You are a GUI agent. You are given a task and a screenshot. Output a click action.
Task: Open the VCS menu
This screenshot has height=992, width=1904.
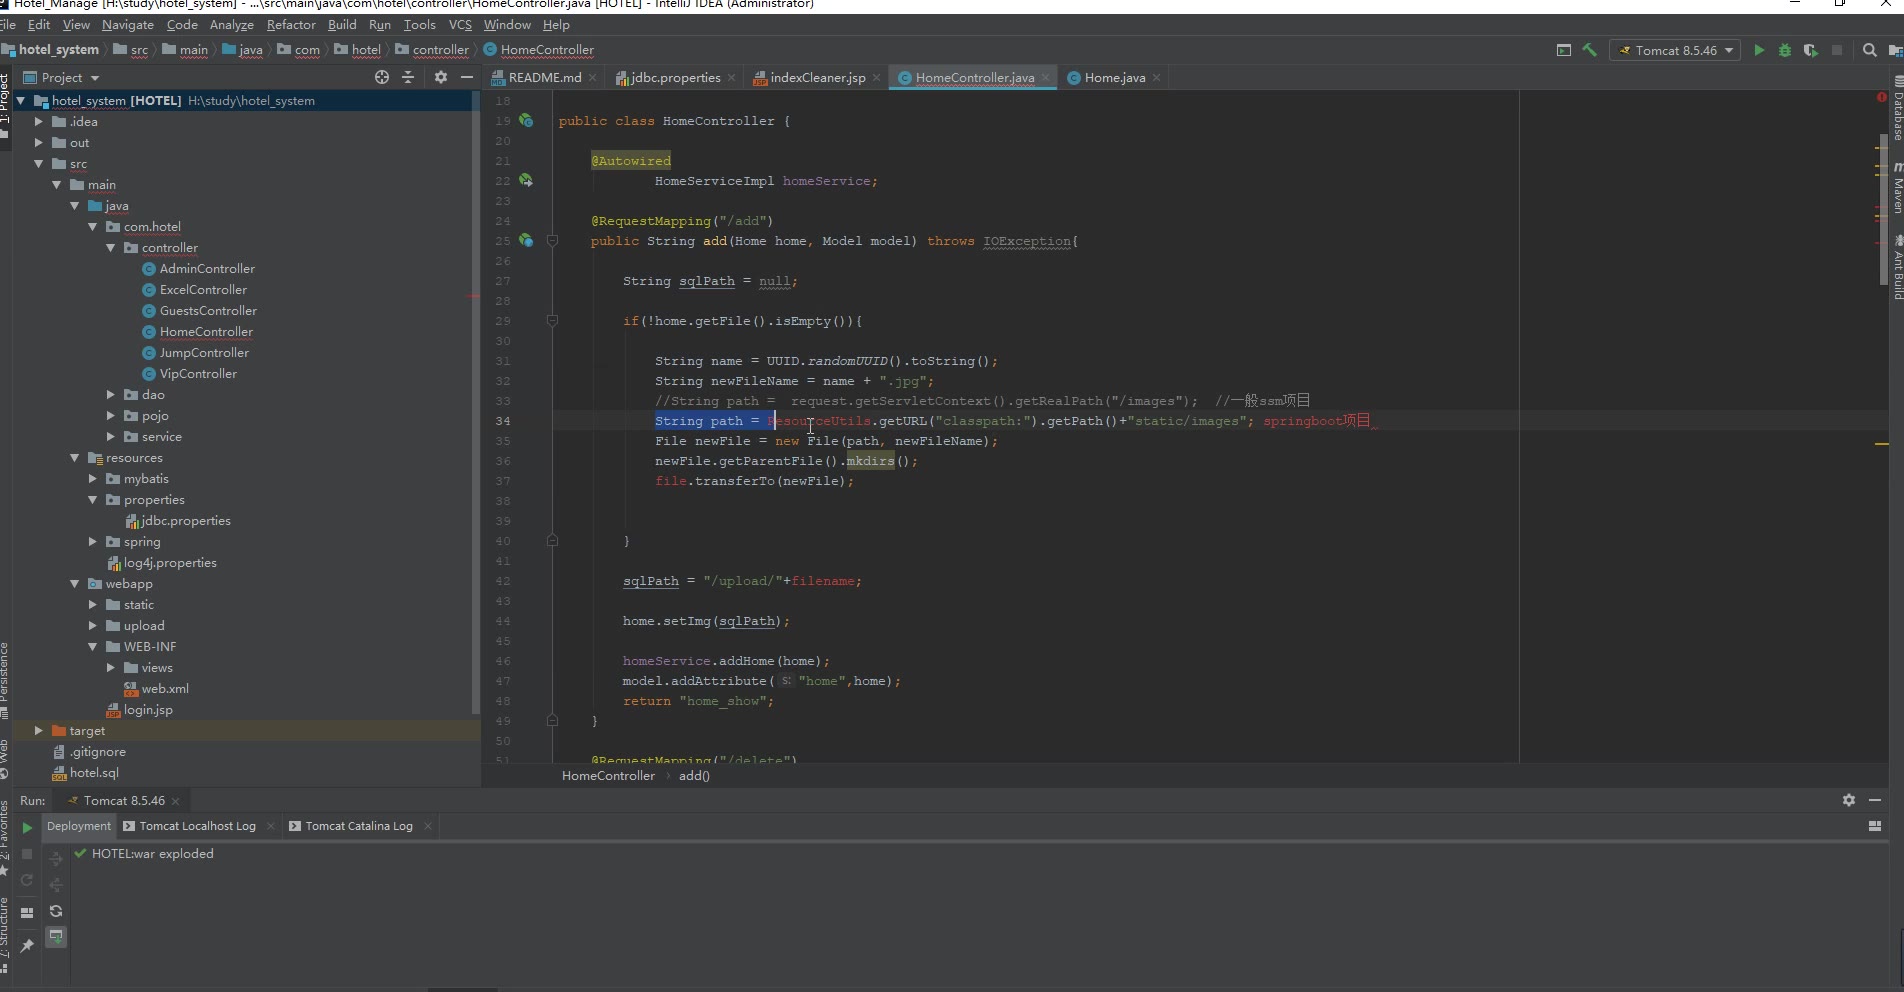pos(460,24)
